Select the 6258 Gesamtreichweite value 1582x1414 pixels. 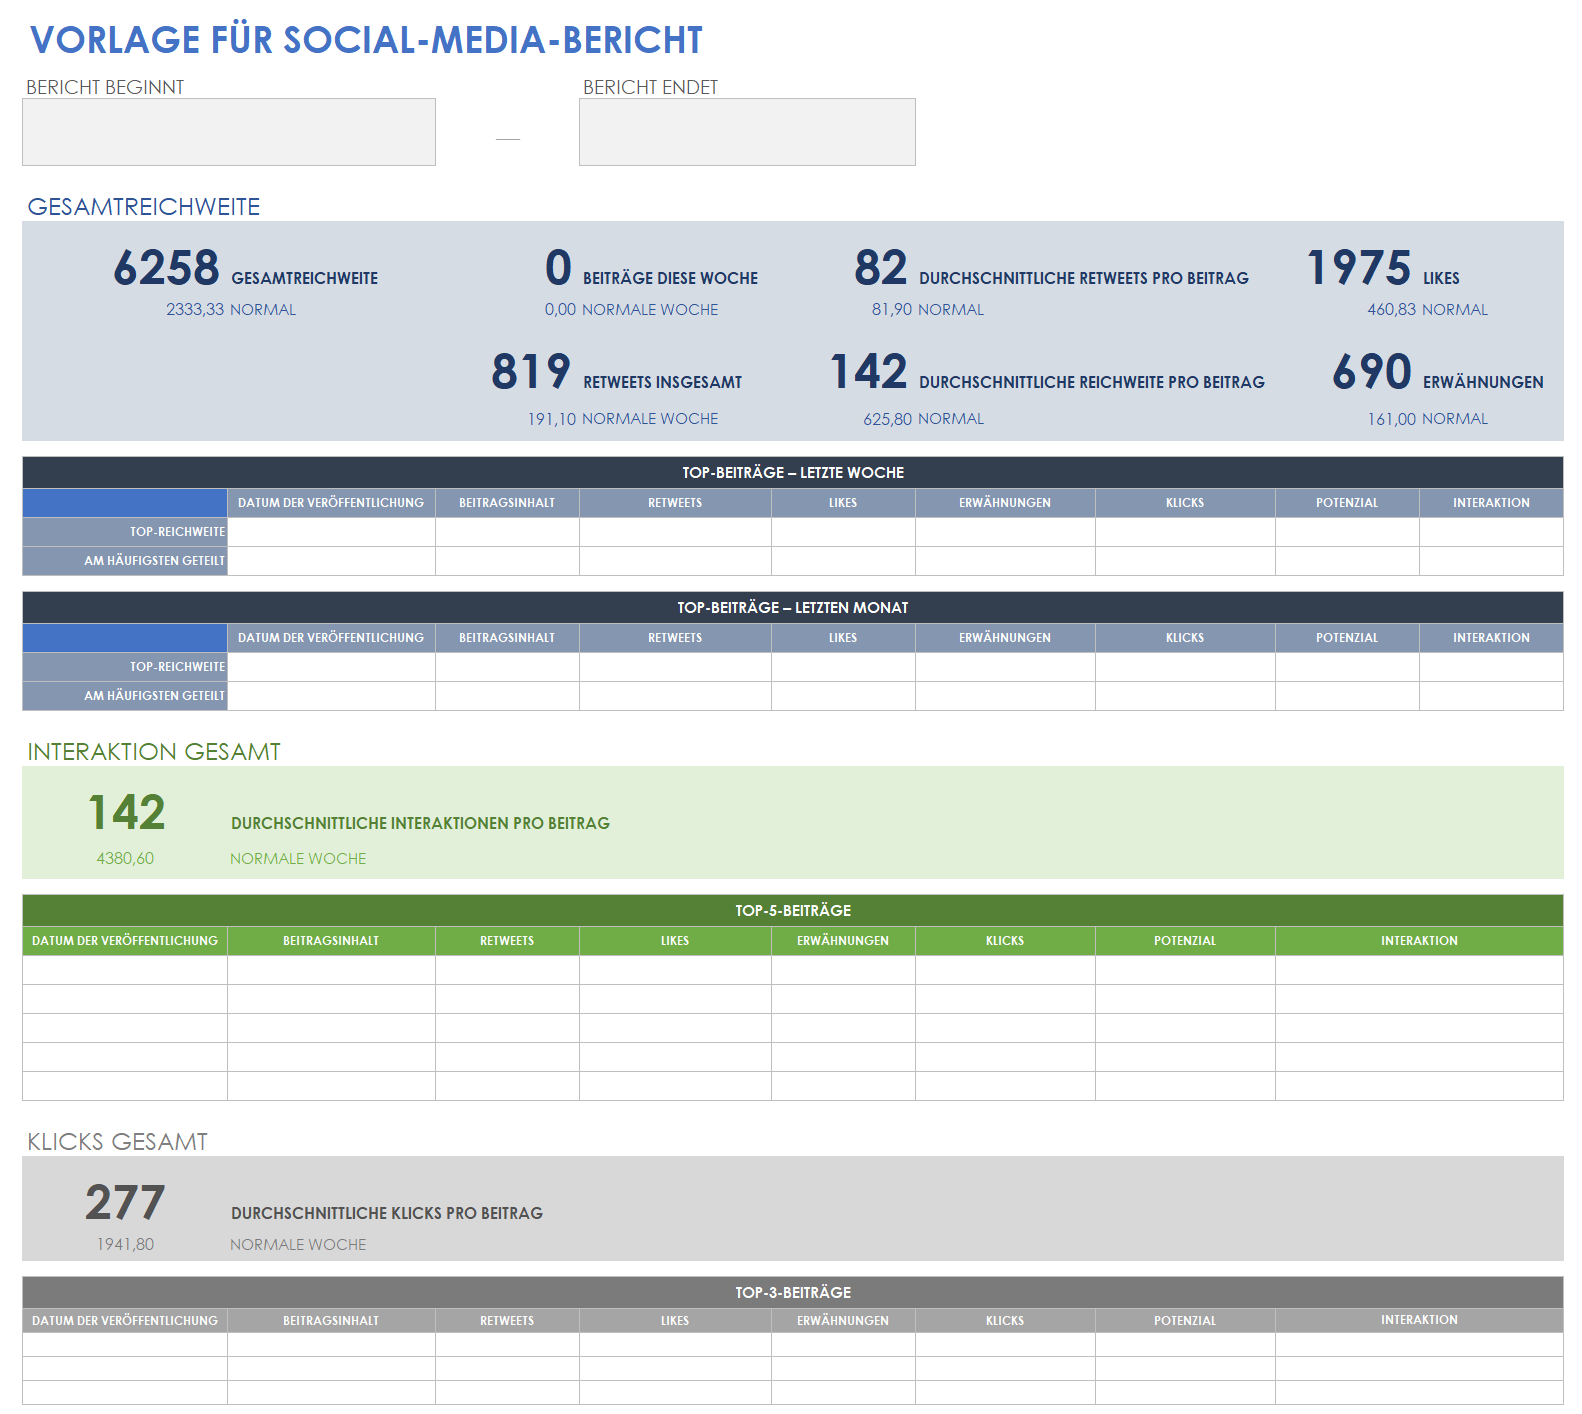166,268
